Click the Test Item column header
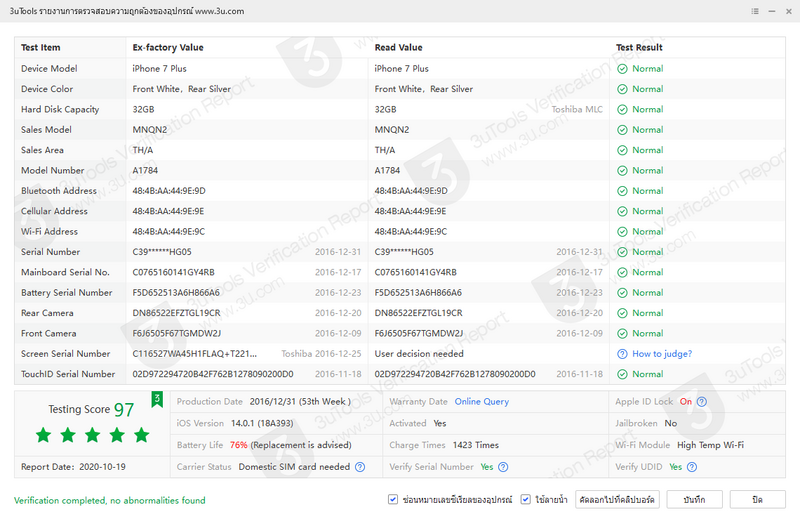 pos(41,47)
